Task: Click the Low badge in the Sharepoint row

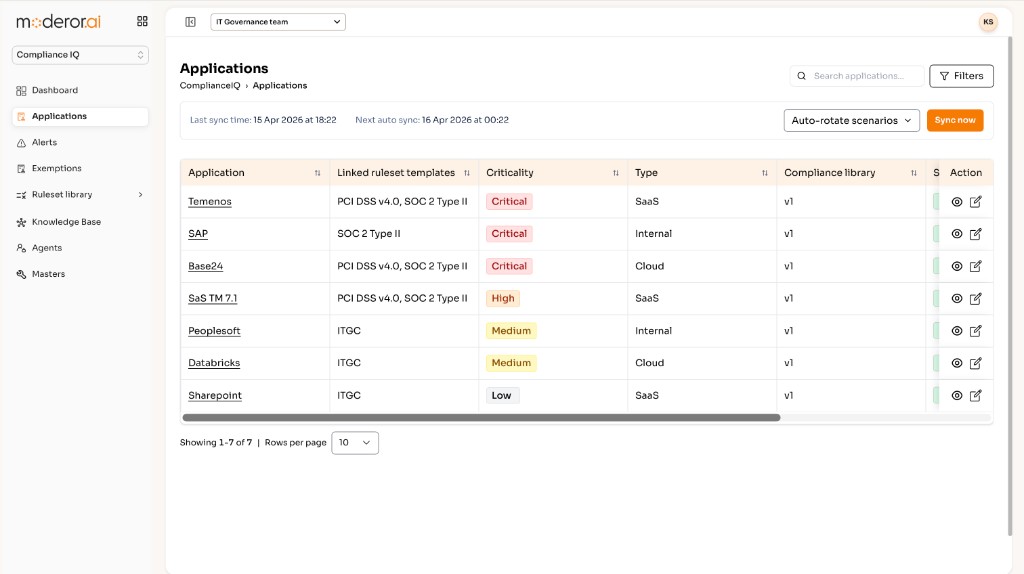Action: [x=502, y=396]
